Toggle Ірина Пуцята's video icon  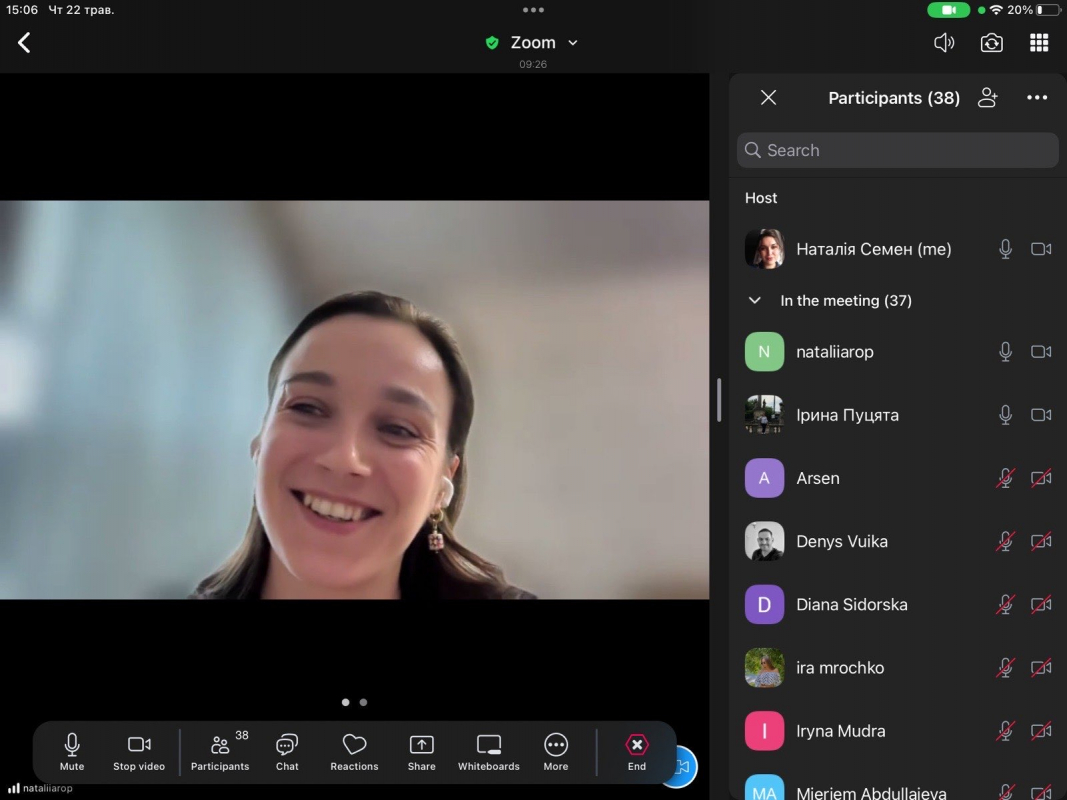(1041, 415)
